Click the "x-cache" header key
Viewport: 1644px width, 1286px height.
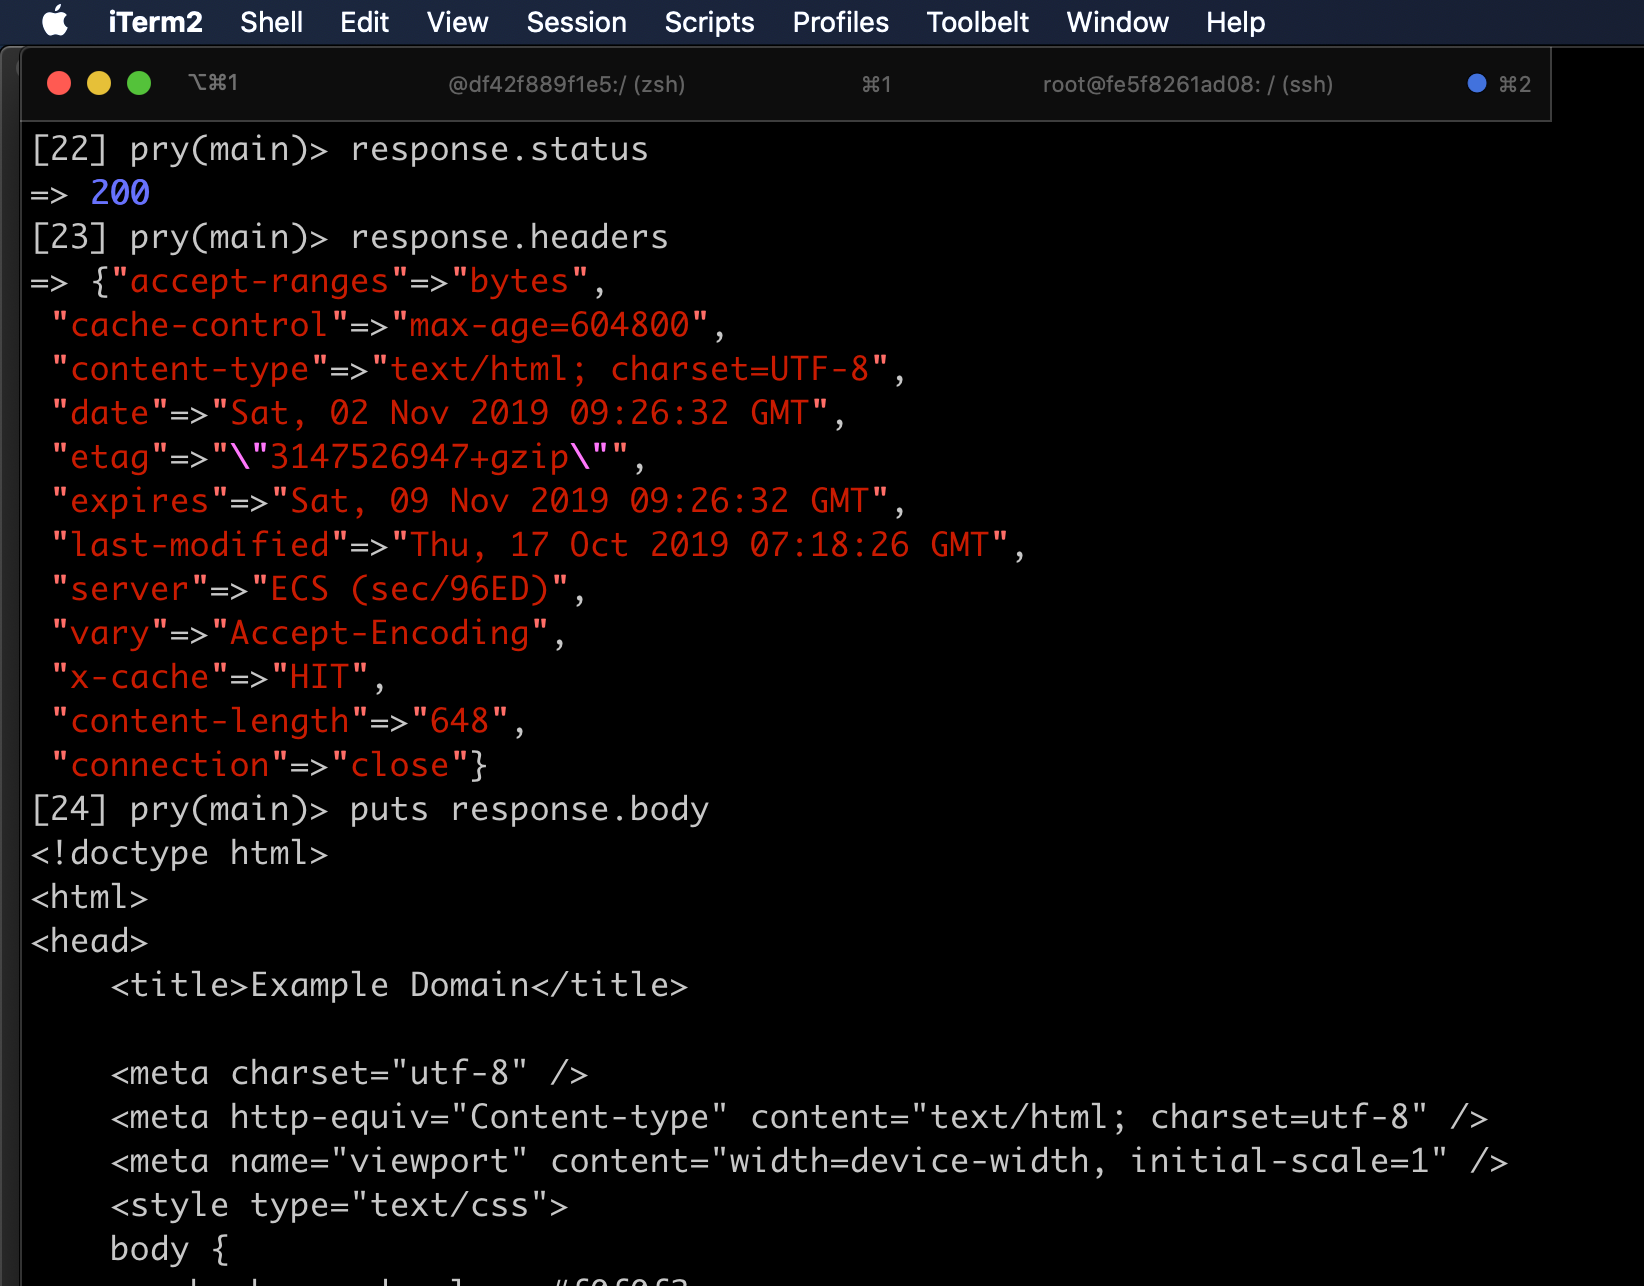click(x=140, y=677)
